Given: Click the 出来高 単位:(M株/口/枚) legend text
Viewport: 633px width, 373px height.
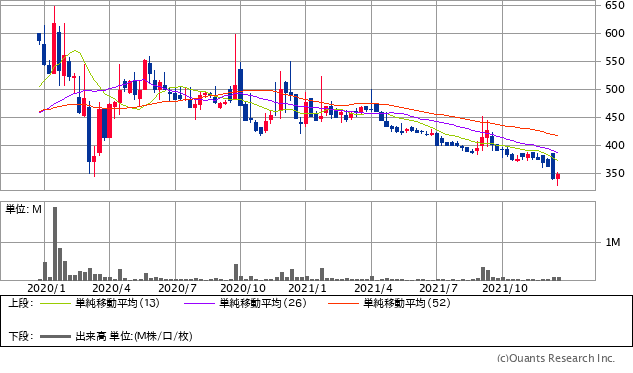Looking at the screenshot, I should tap(134, 336).
